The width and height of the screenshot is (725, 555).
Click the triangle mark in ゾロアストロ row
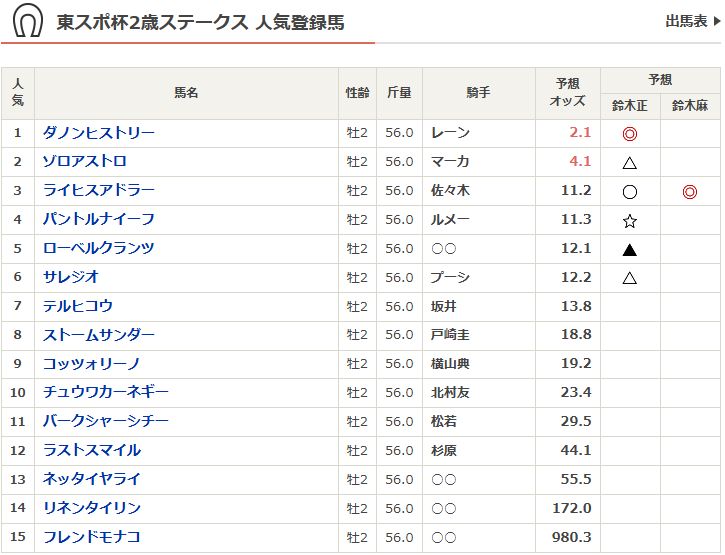coord(629,162)
